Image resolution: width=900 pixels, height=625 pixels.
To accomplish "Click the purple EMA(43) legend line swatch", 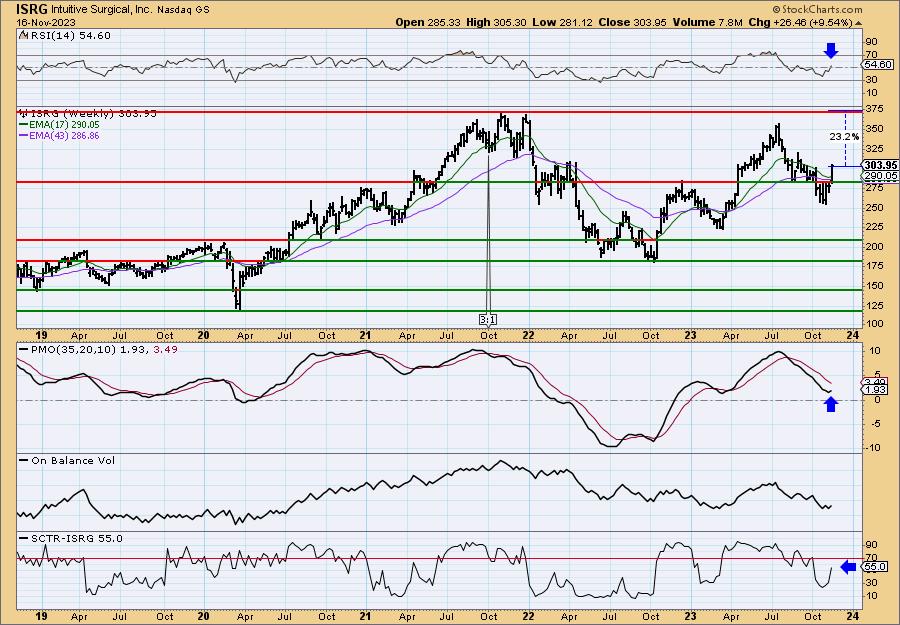I will click(23, 136).
